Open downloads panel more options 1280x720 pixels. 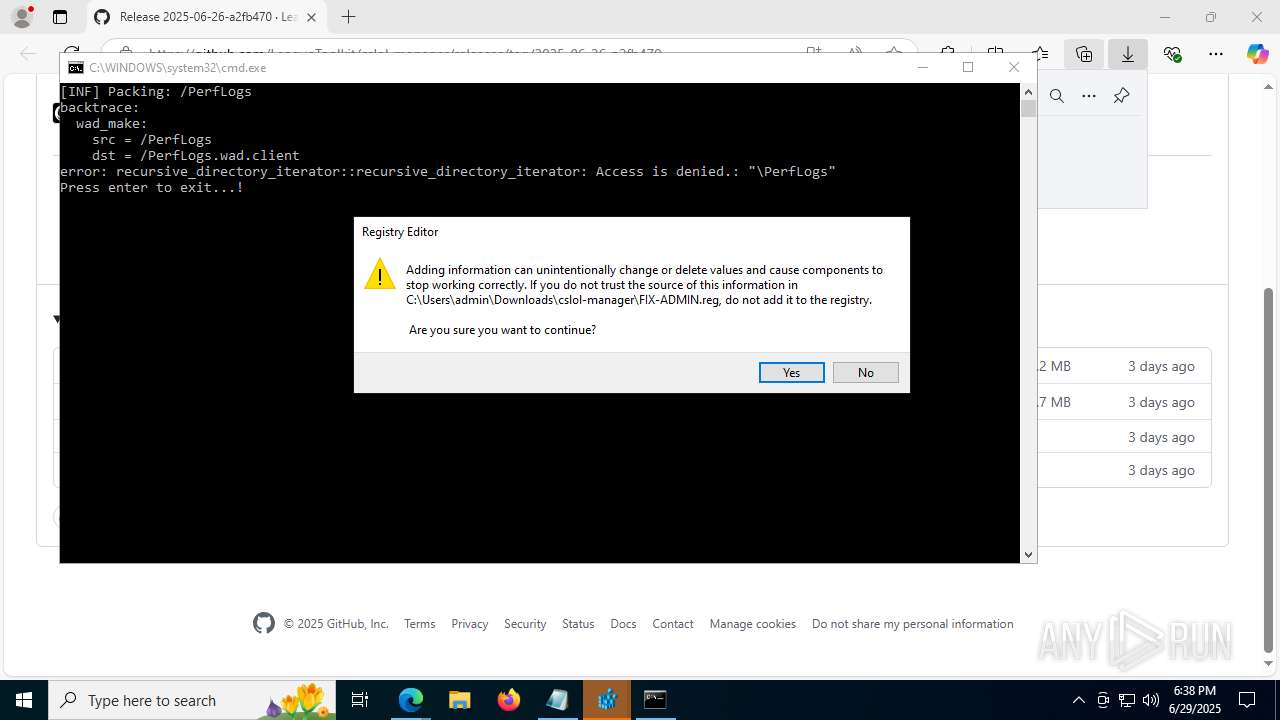[1089, 96]
